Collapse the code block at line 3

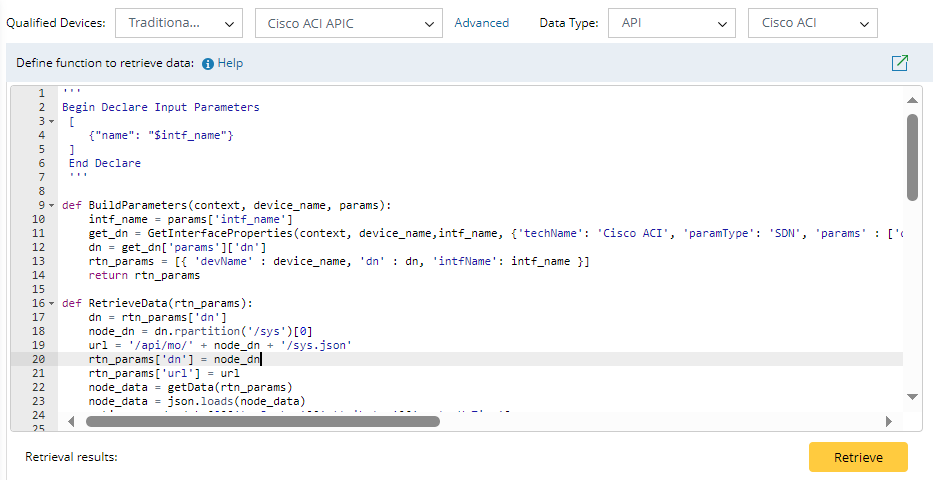(x=51, y=121)
